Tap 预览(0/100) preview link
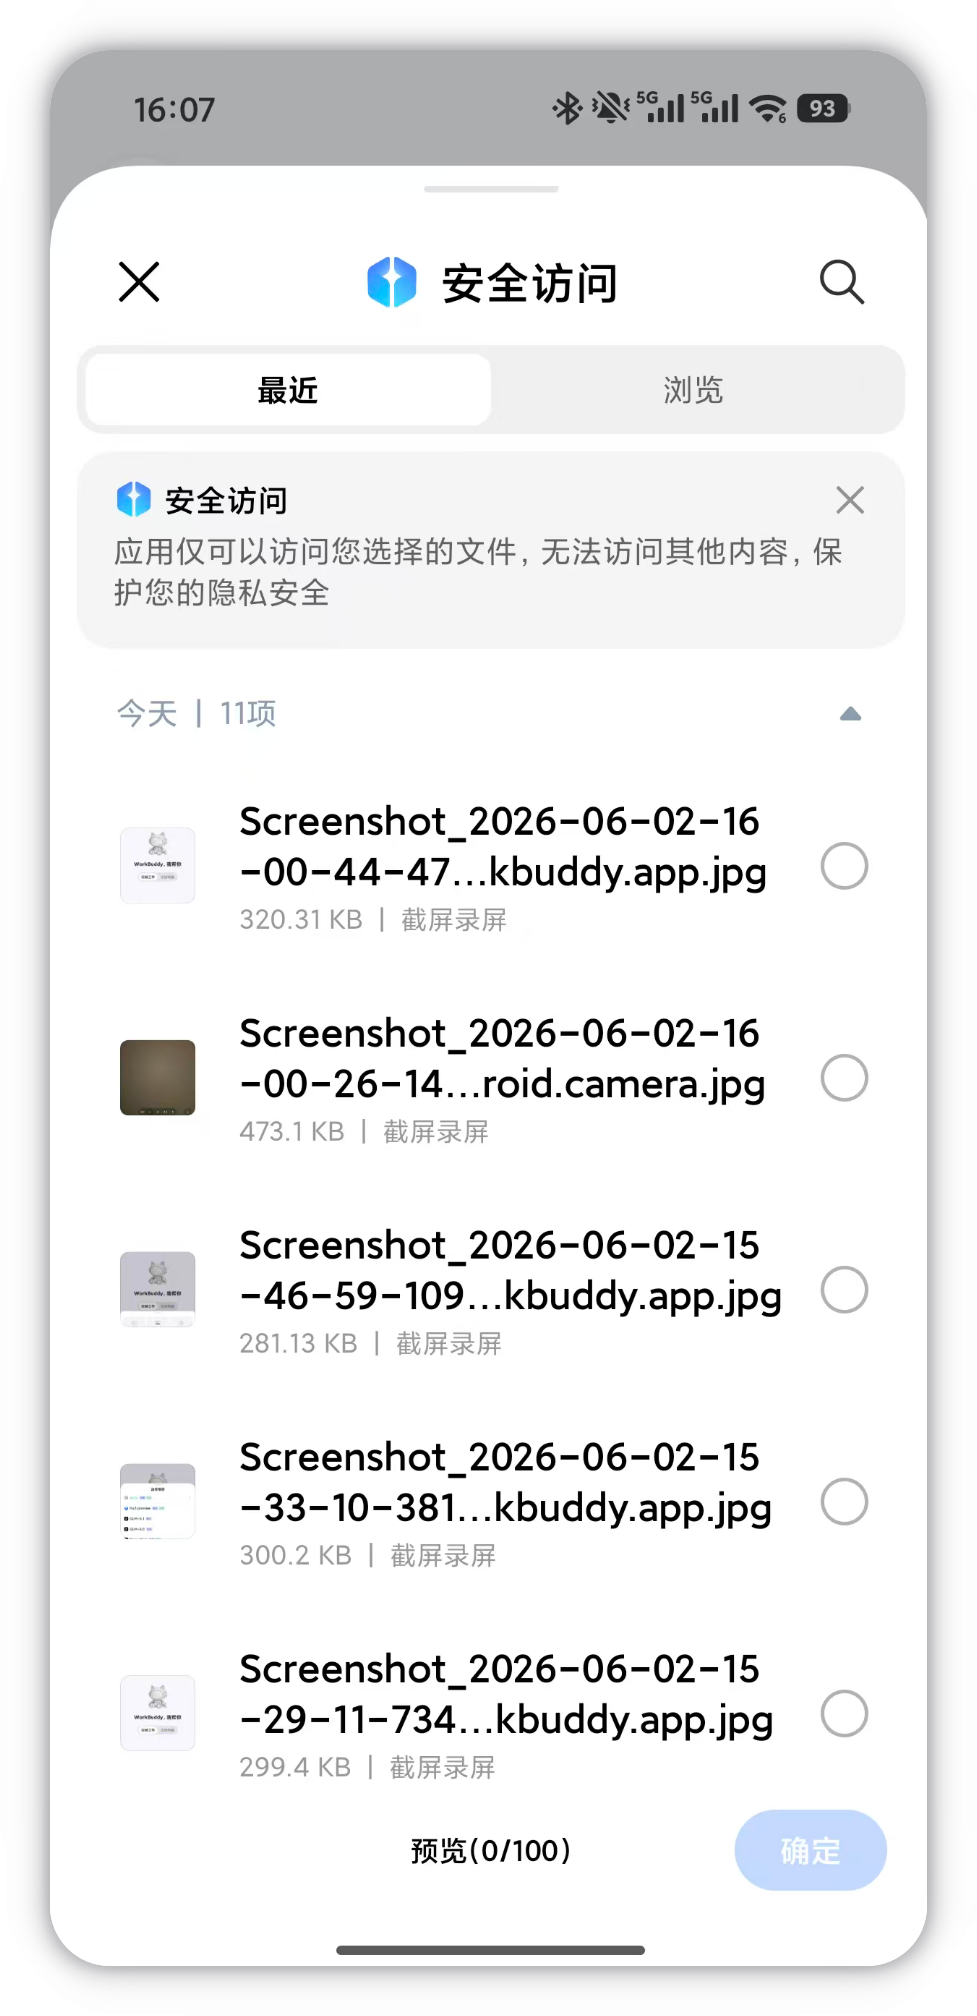Screen dimensions: 977x2016 tap(491, 1851)
